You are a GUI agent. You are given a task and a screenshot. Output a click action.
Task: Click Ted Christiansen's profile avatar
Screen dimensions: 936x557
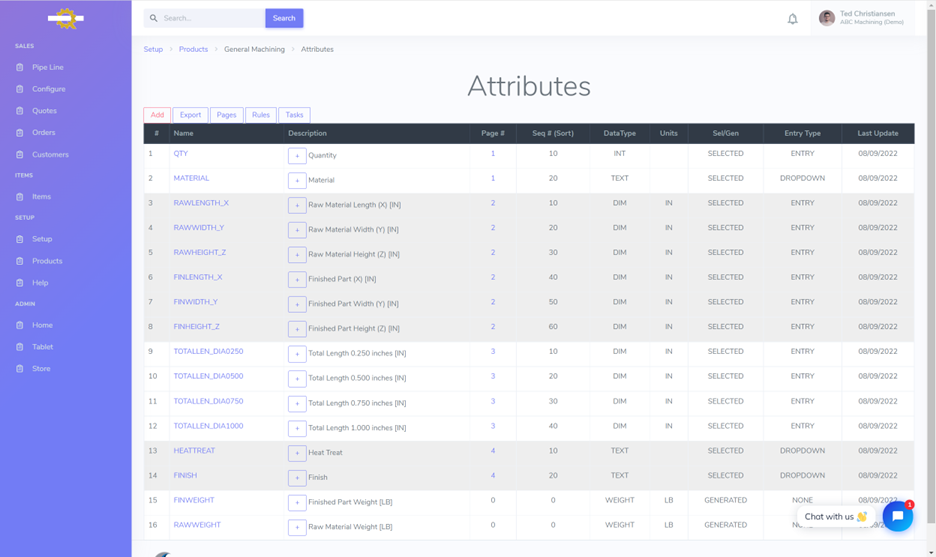pos(826,18)
